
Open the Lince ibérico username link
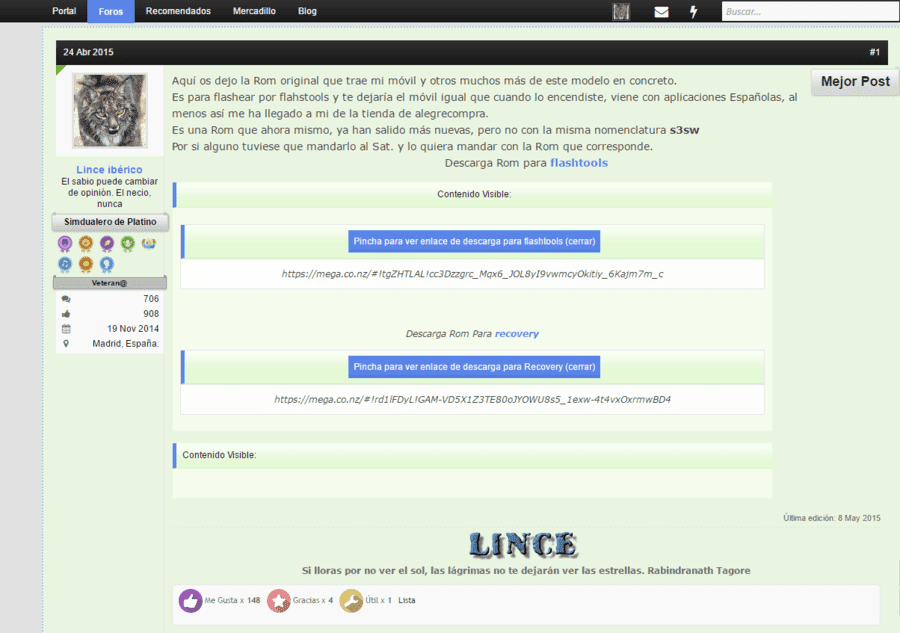(109, 169)
